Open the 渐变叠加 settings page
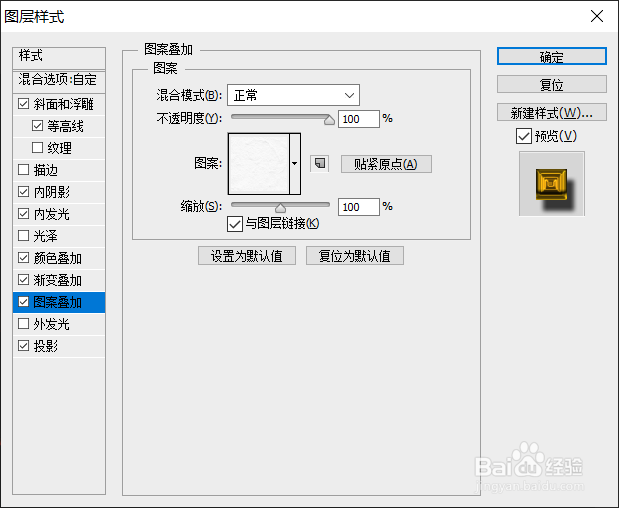This screenshot has height=508, width=619. pyautogui.click(x=58, y=280)
